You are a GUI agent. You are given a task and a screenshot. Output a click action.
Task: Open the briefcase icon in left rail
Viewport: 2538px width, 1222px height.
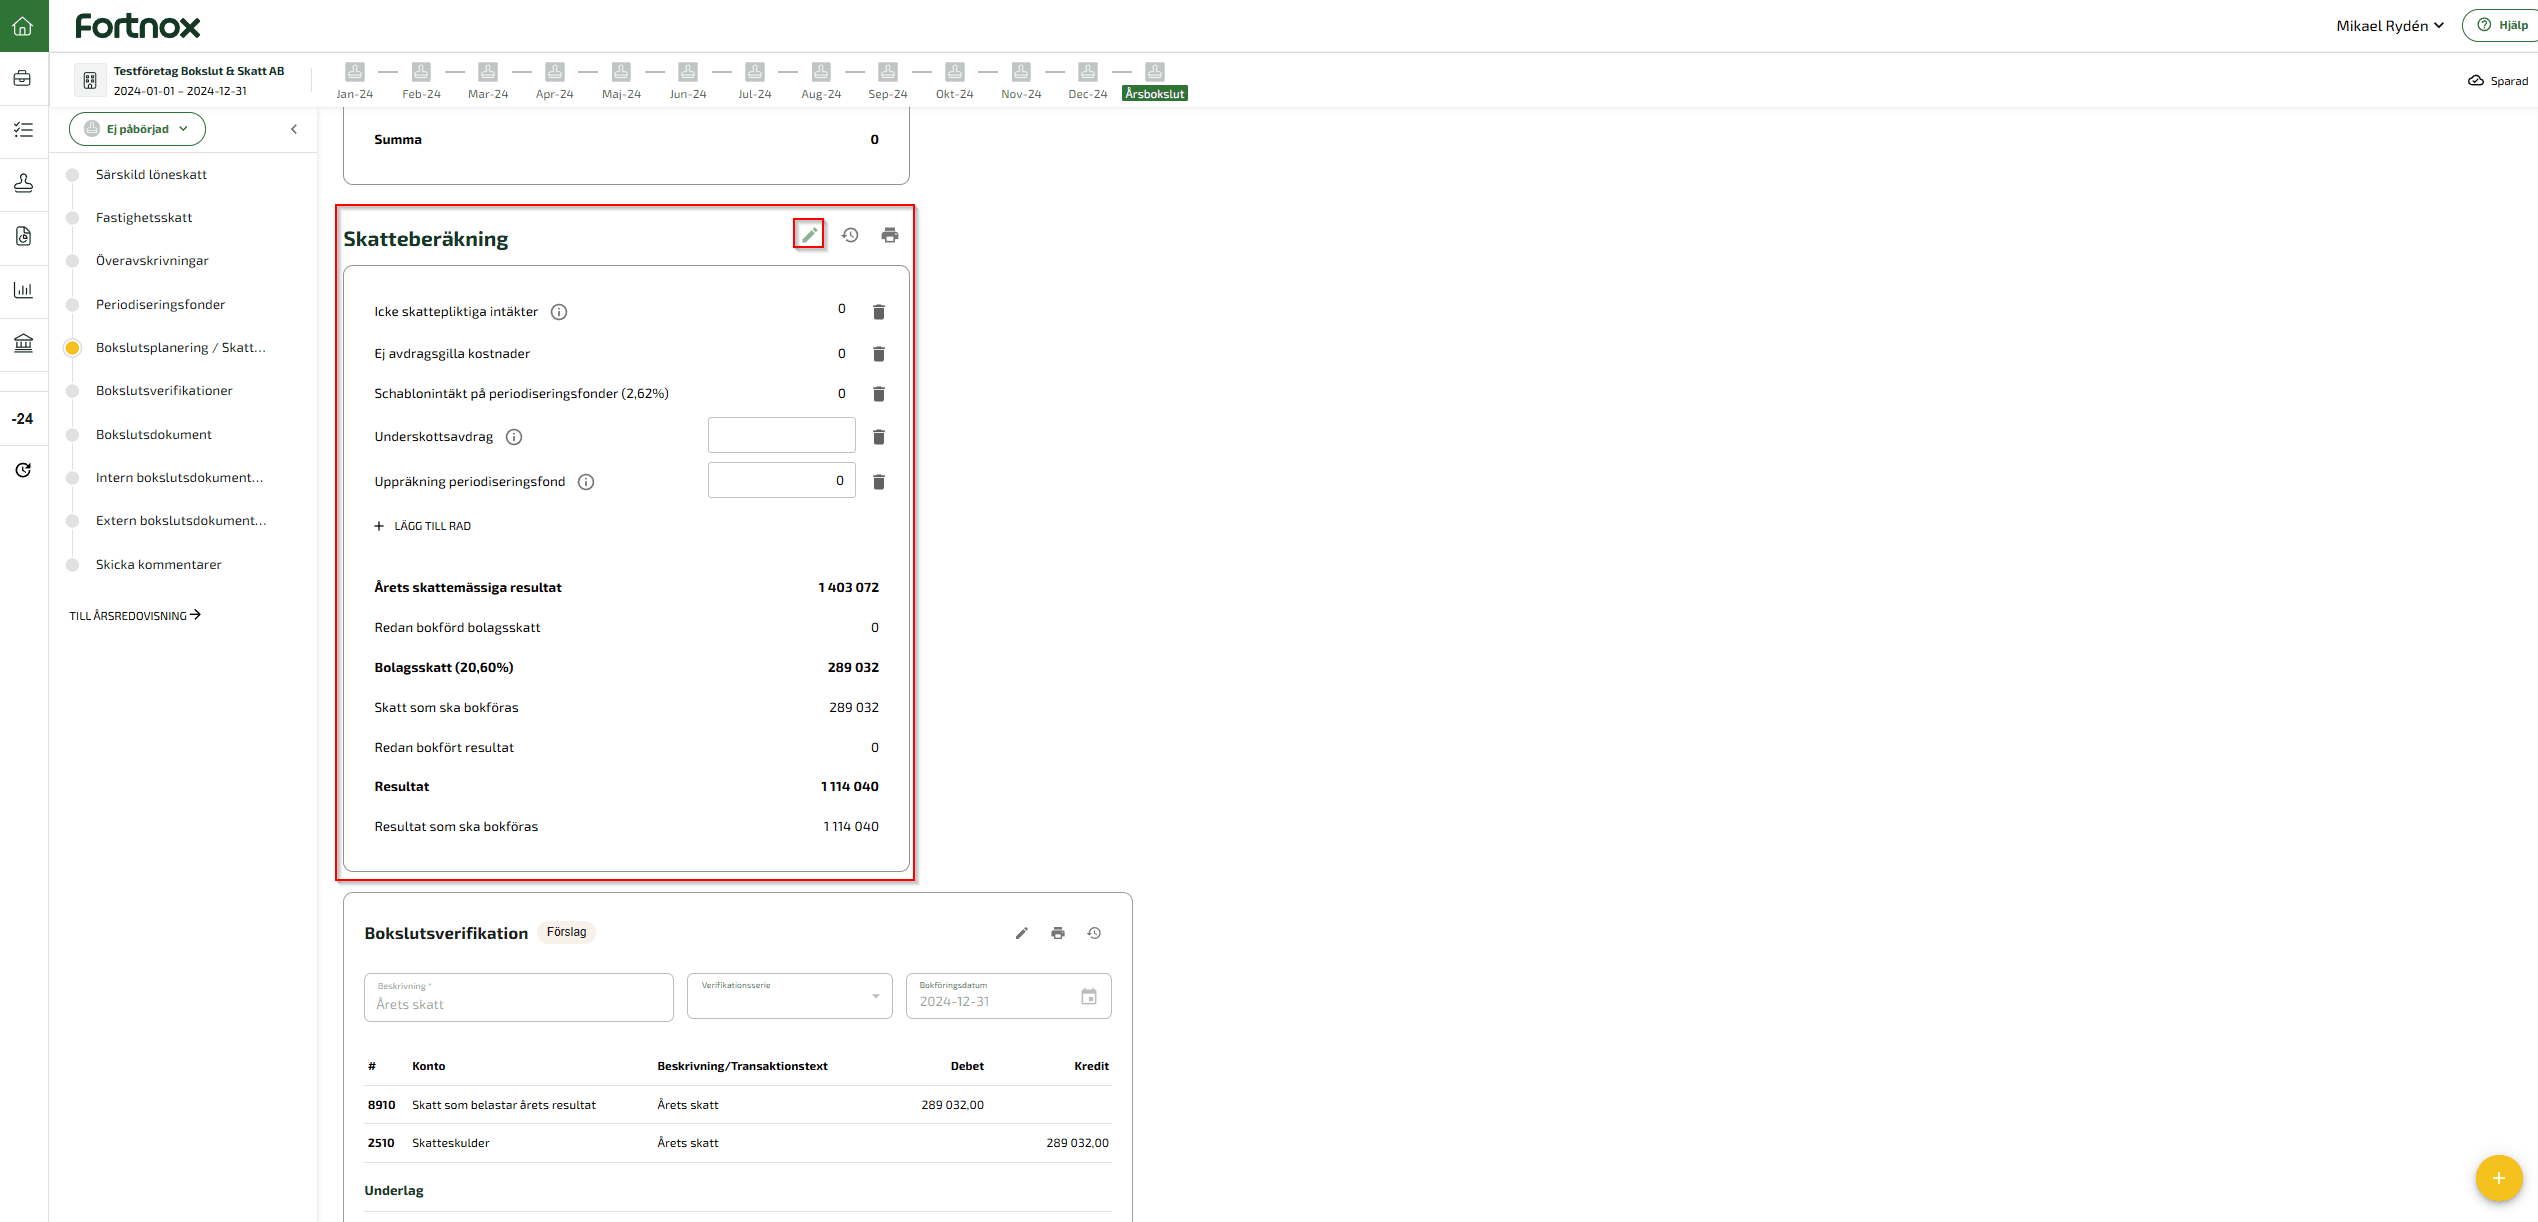(x=23, y=78)
